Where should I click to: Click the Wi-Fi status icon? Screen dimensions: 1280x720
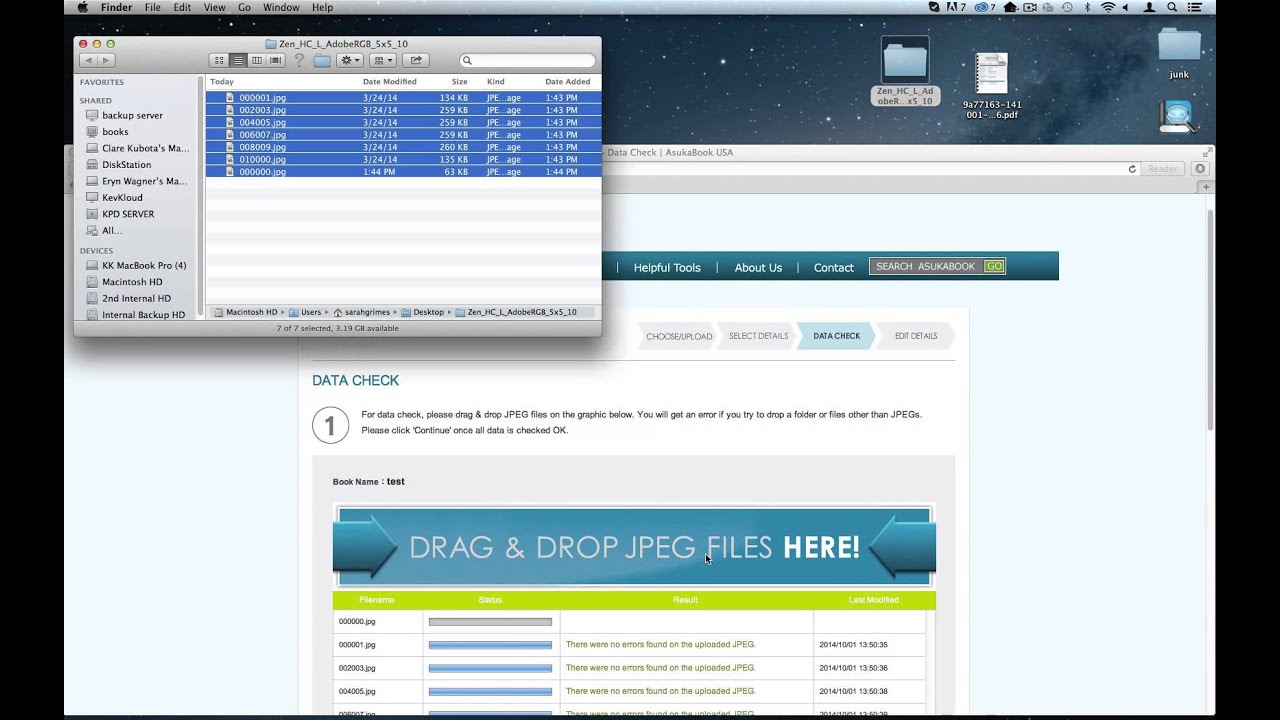pyautogui.click(x=1108, y=7)
